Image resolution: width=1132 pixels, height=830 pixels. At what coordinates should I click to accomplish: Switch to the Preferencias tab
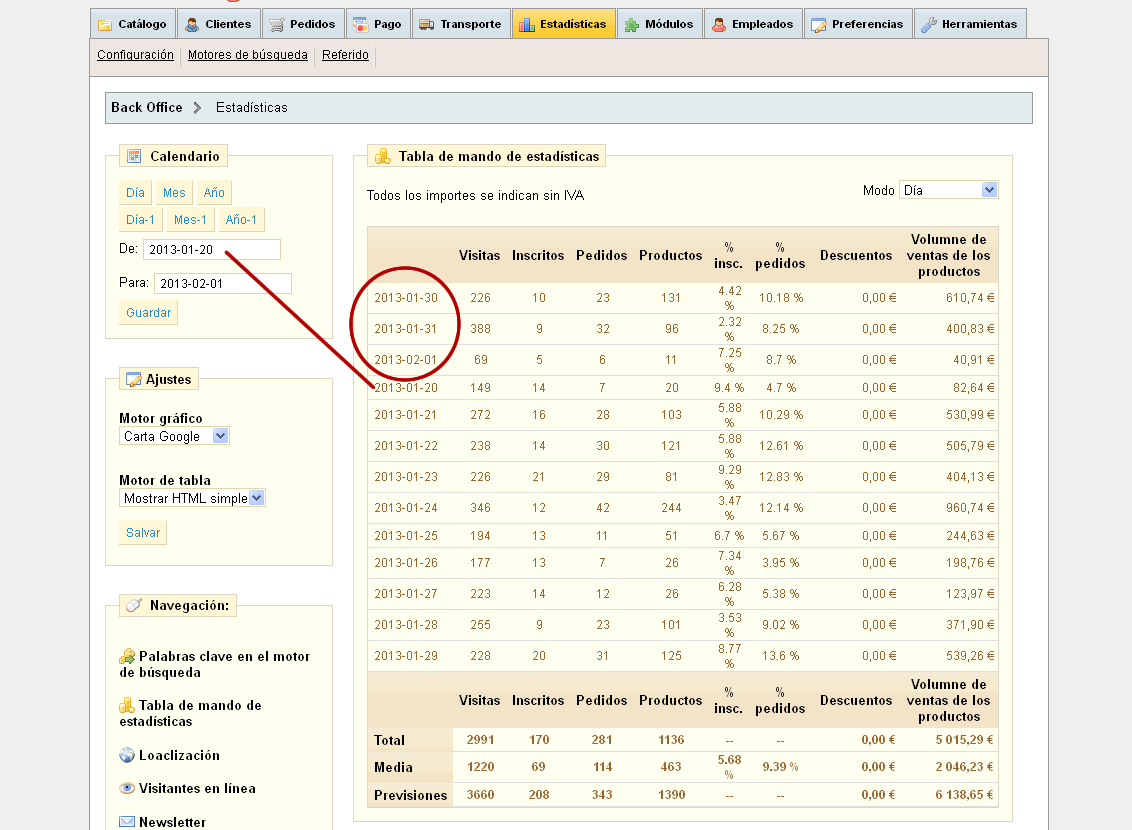[857, 24]
